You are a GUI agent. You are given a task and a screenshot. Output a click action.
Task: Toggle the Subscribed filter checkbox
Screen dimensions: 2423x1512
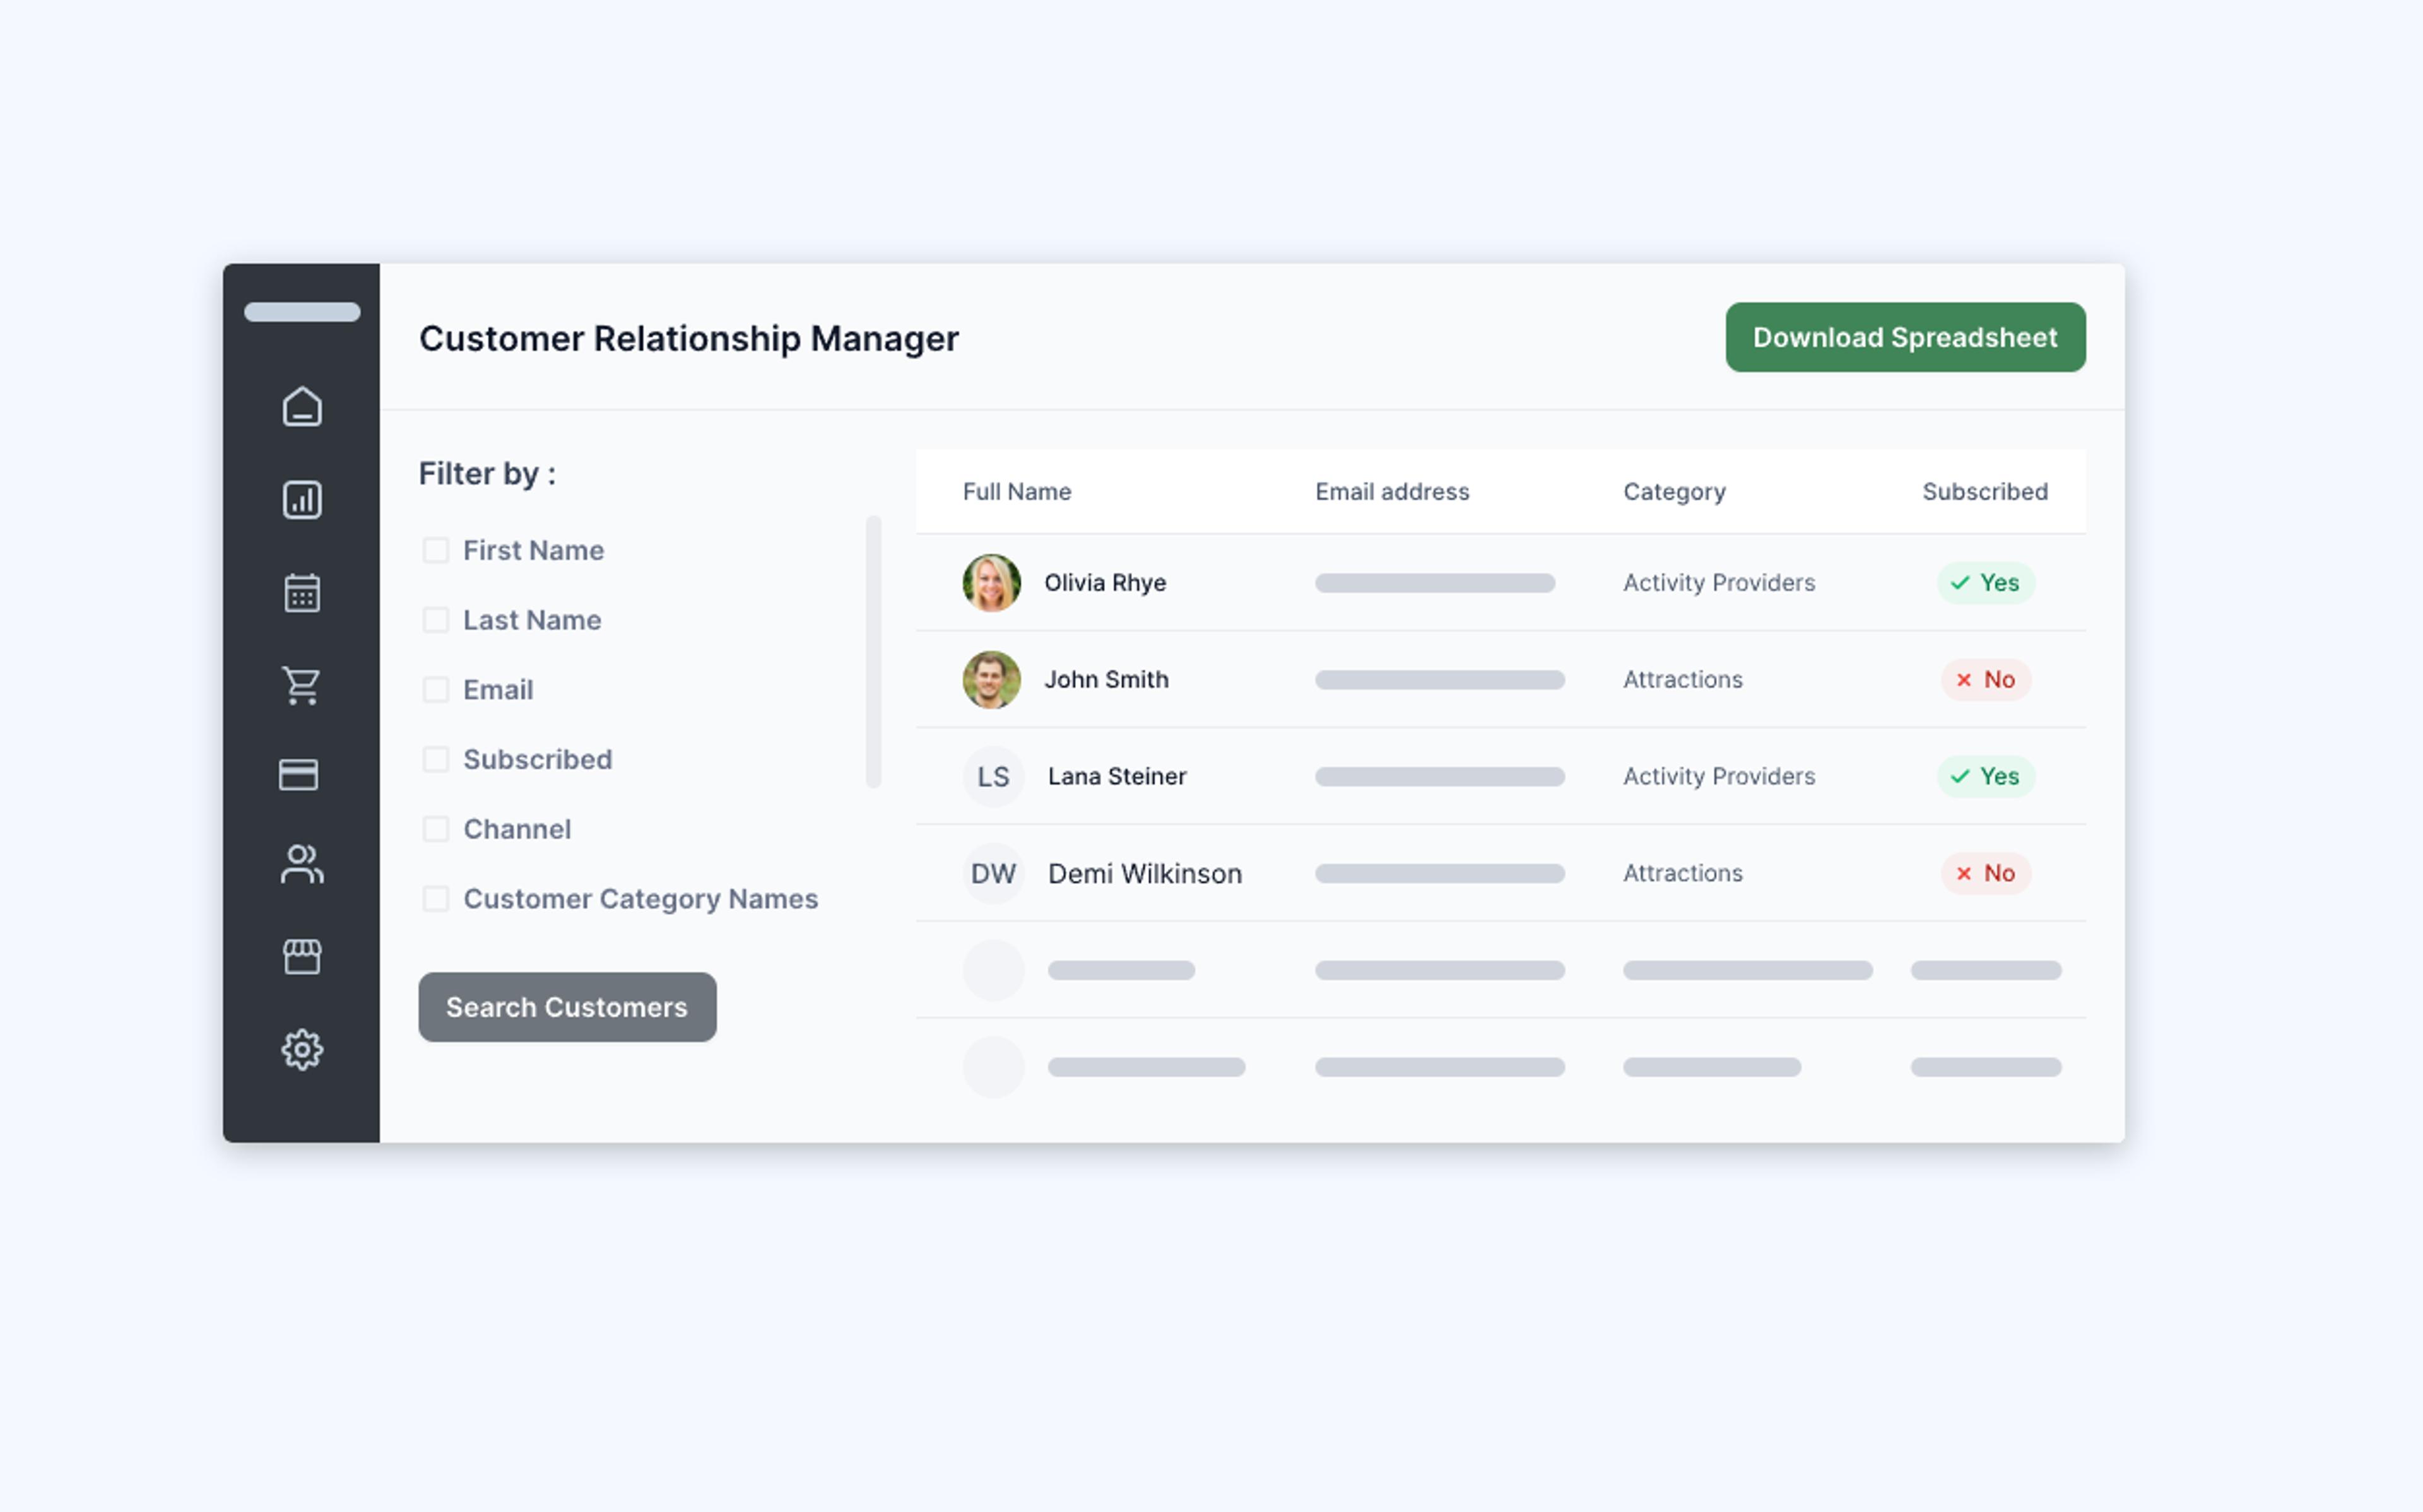(436, 759)
